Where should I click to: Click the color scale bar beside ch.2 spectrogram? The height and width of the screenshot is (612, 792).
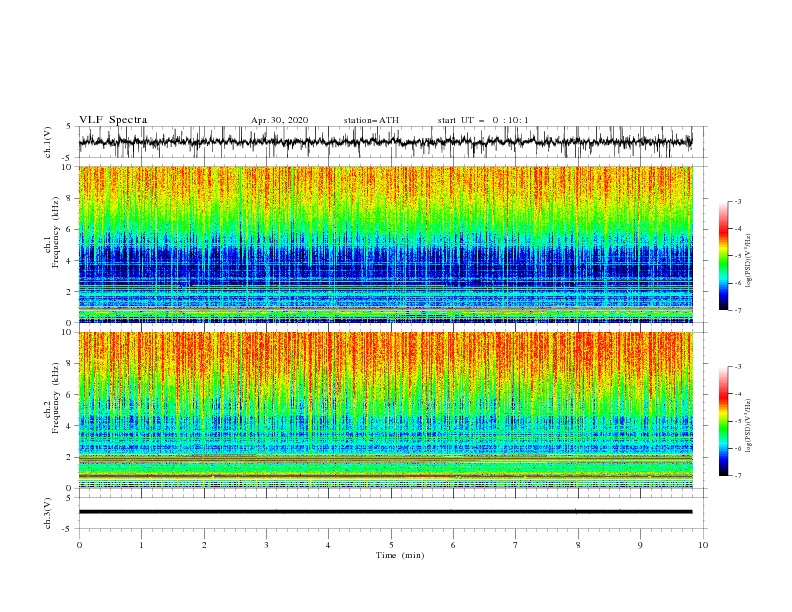(x=723, y=421)
